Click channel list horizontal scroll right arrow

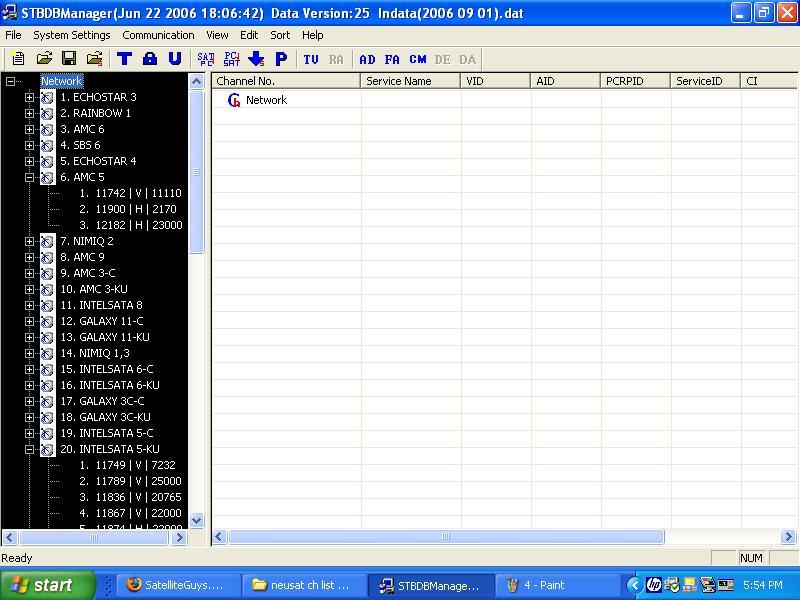pyautogui.click(x=788, y=537)
